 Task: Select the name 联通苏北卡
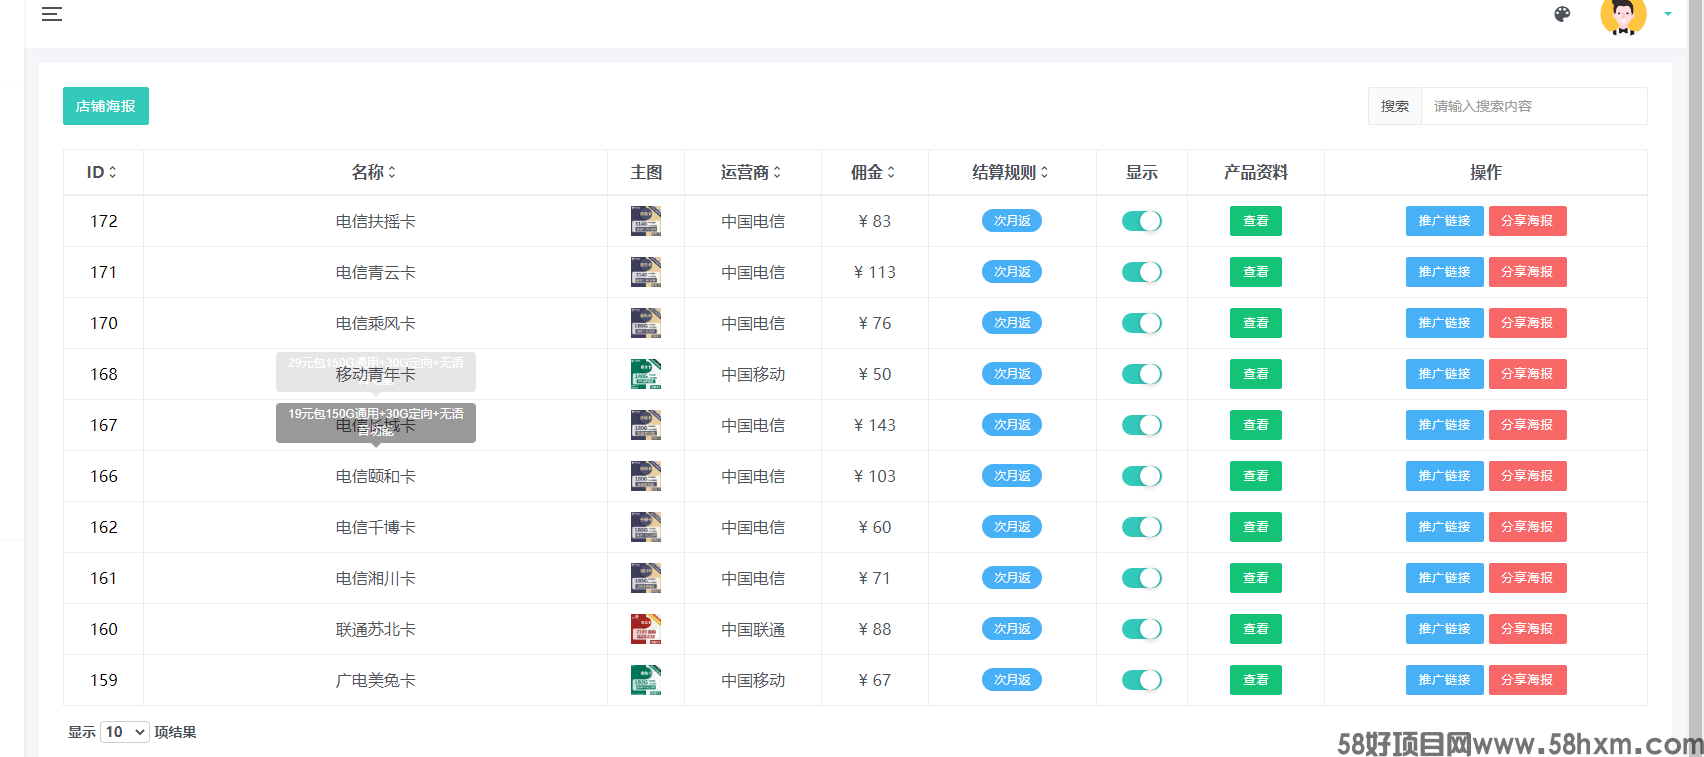pos(376,629)
